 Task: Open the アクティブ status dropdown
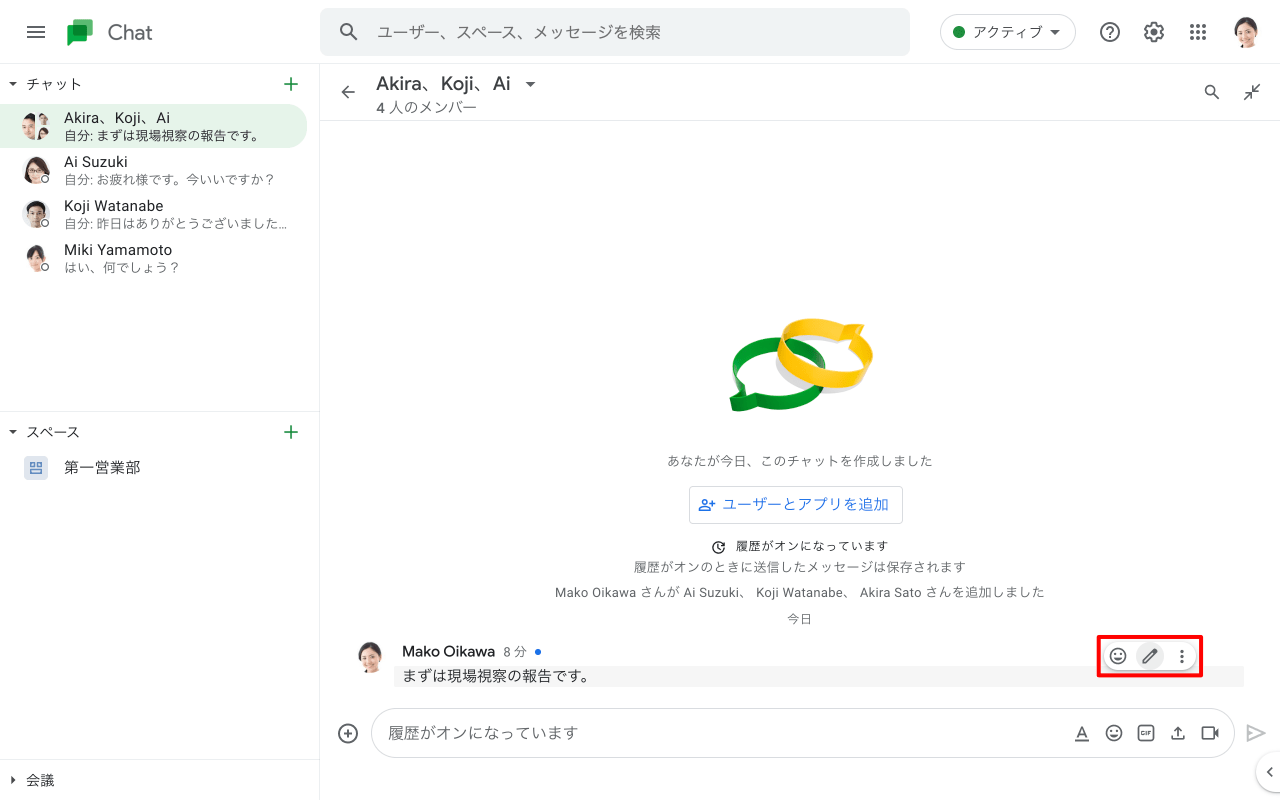1007,32
